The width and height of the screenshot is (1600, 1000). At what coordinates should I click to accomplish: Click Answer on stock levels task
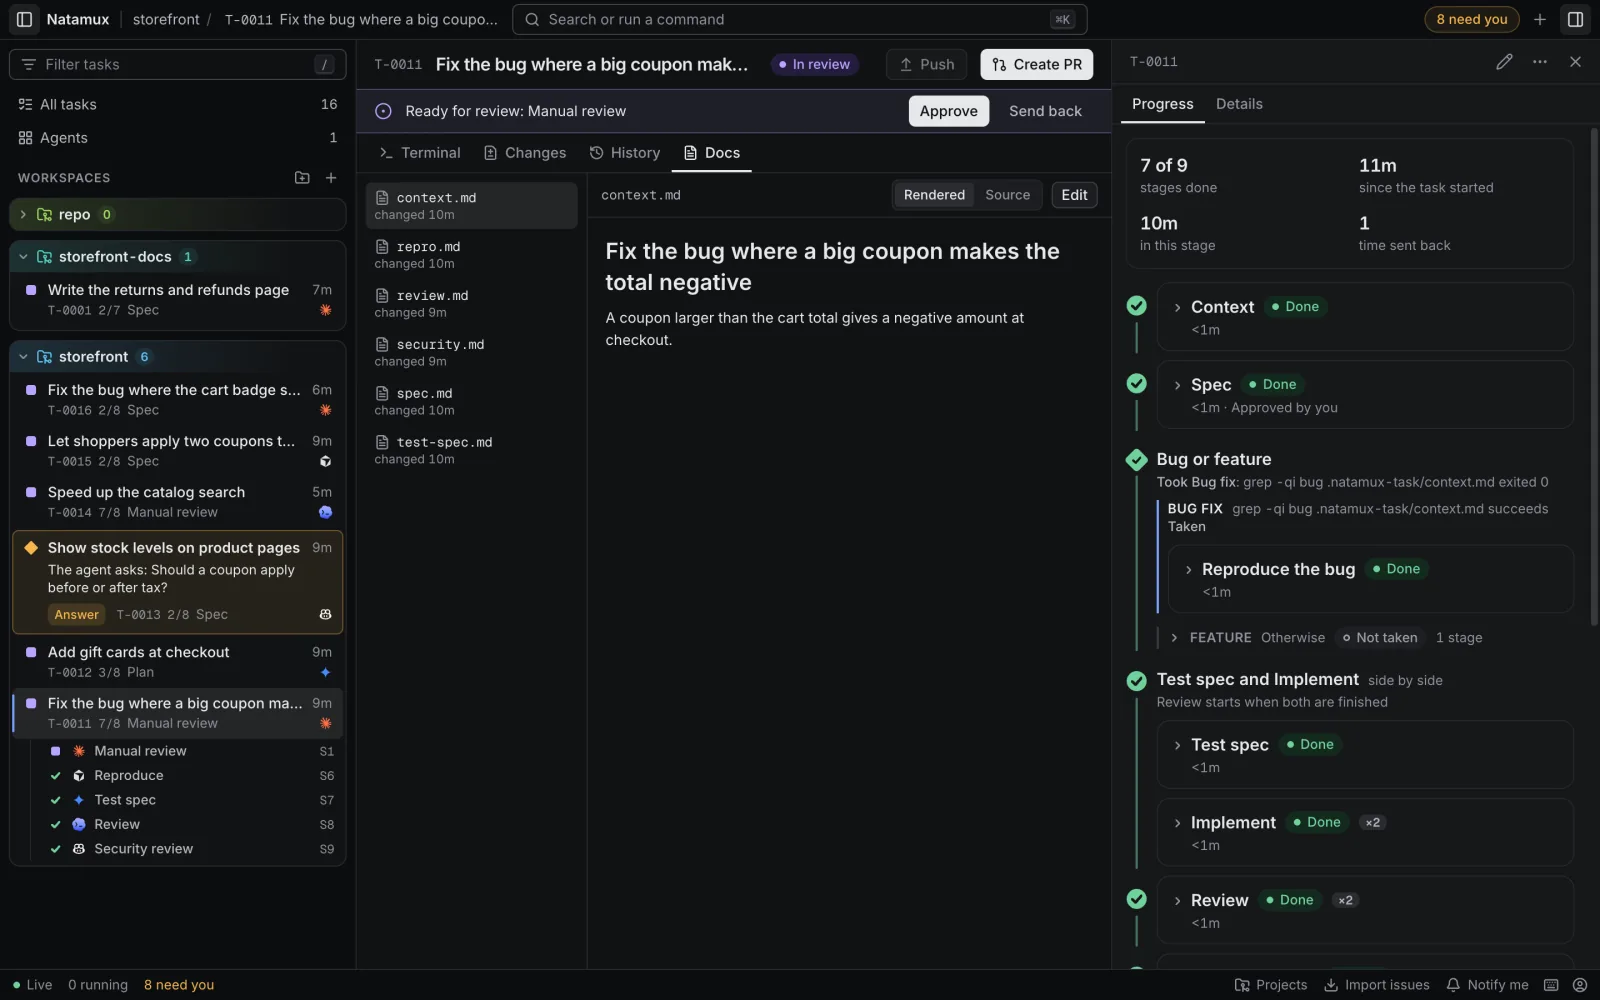pyautogui.click(x=77, y=615)
